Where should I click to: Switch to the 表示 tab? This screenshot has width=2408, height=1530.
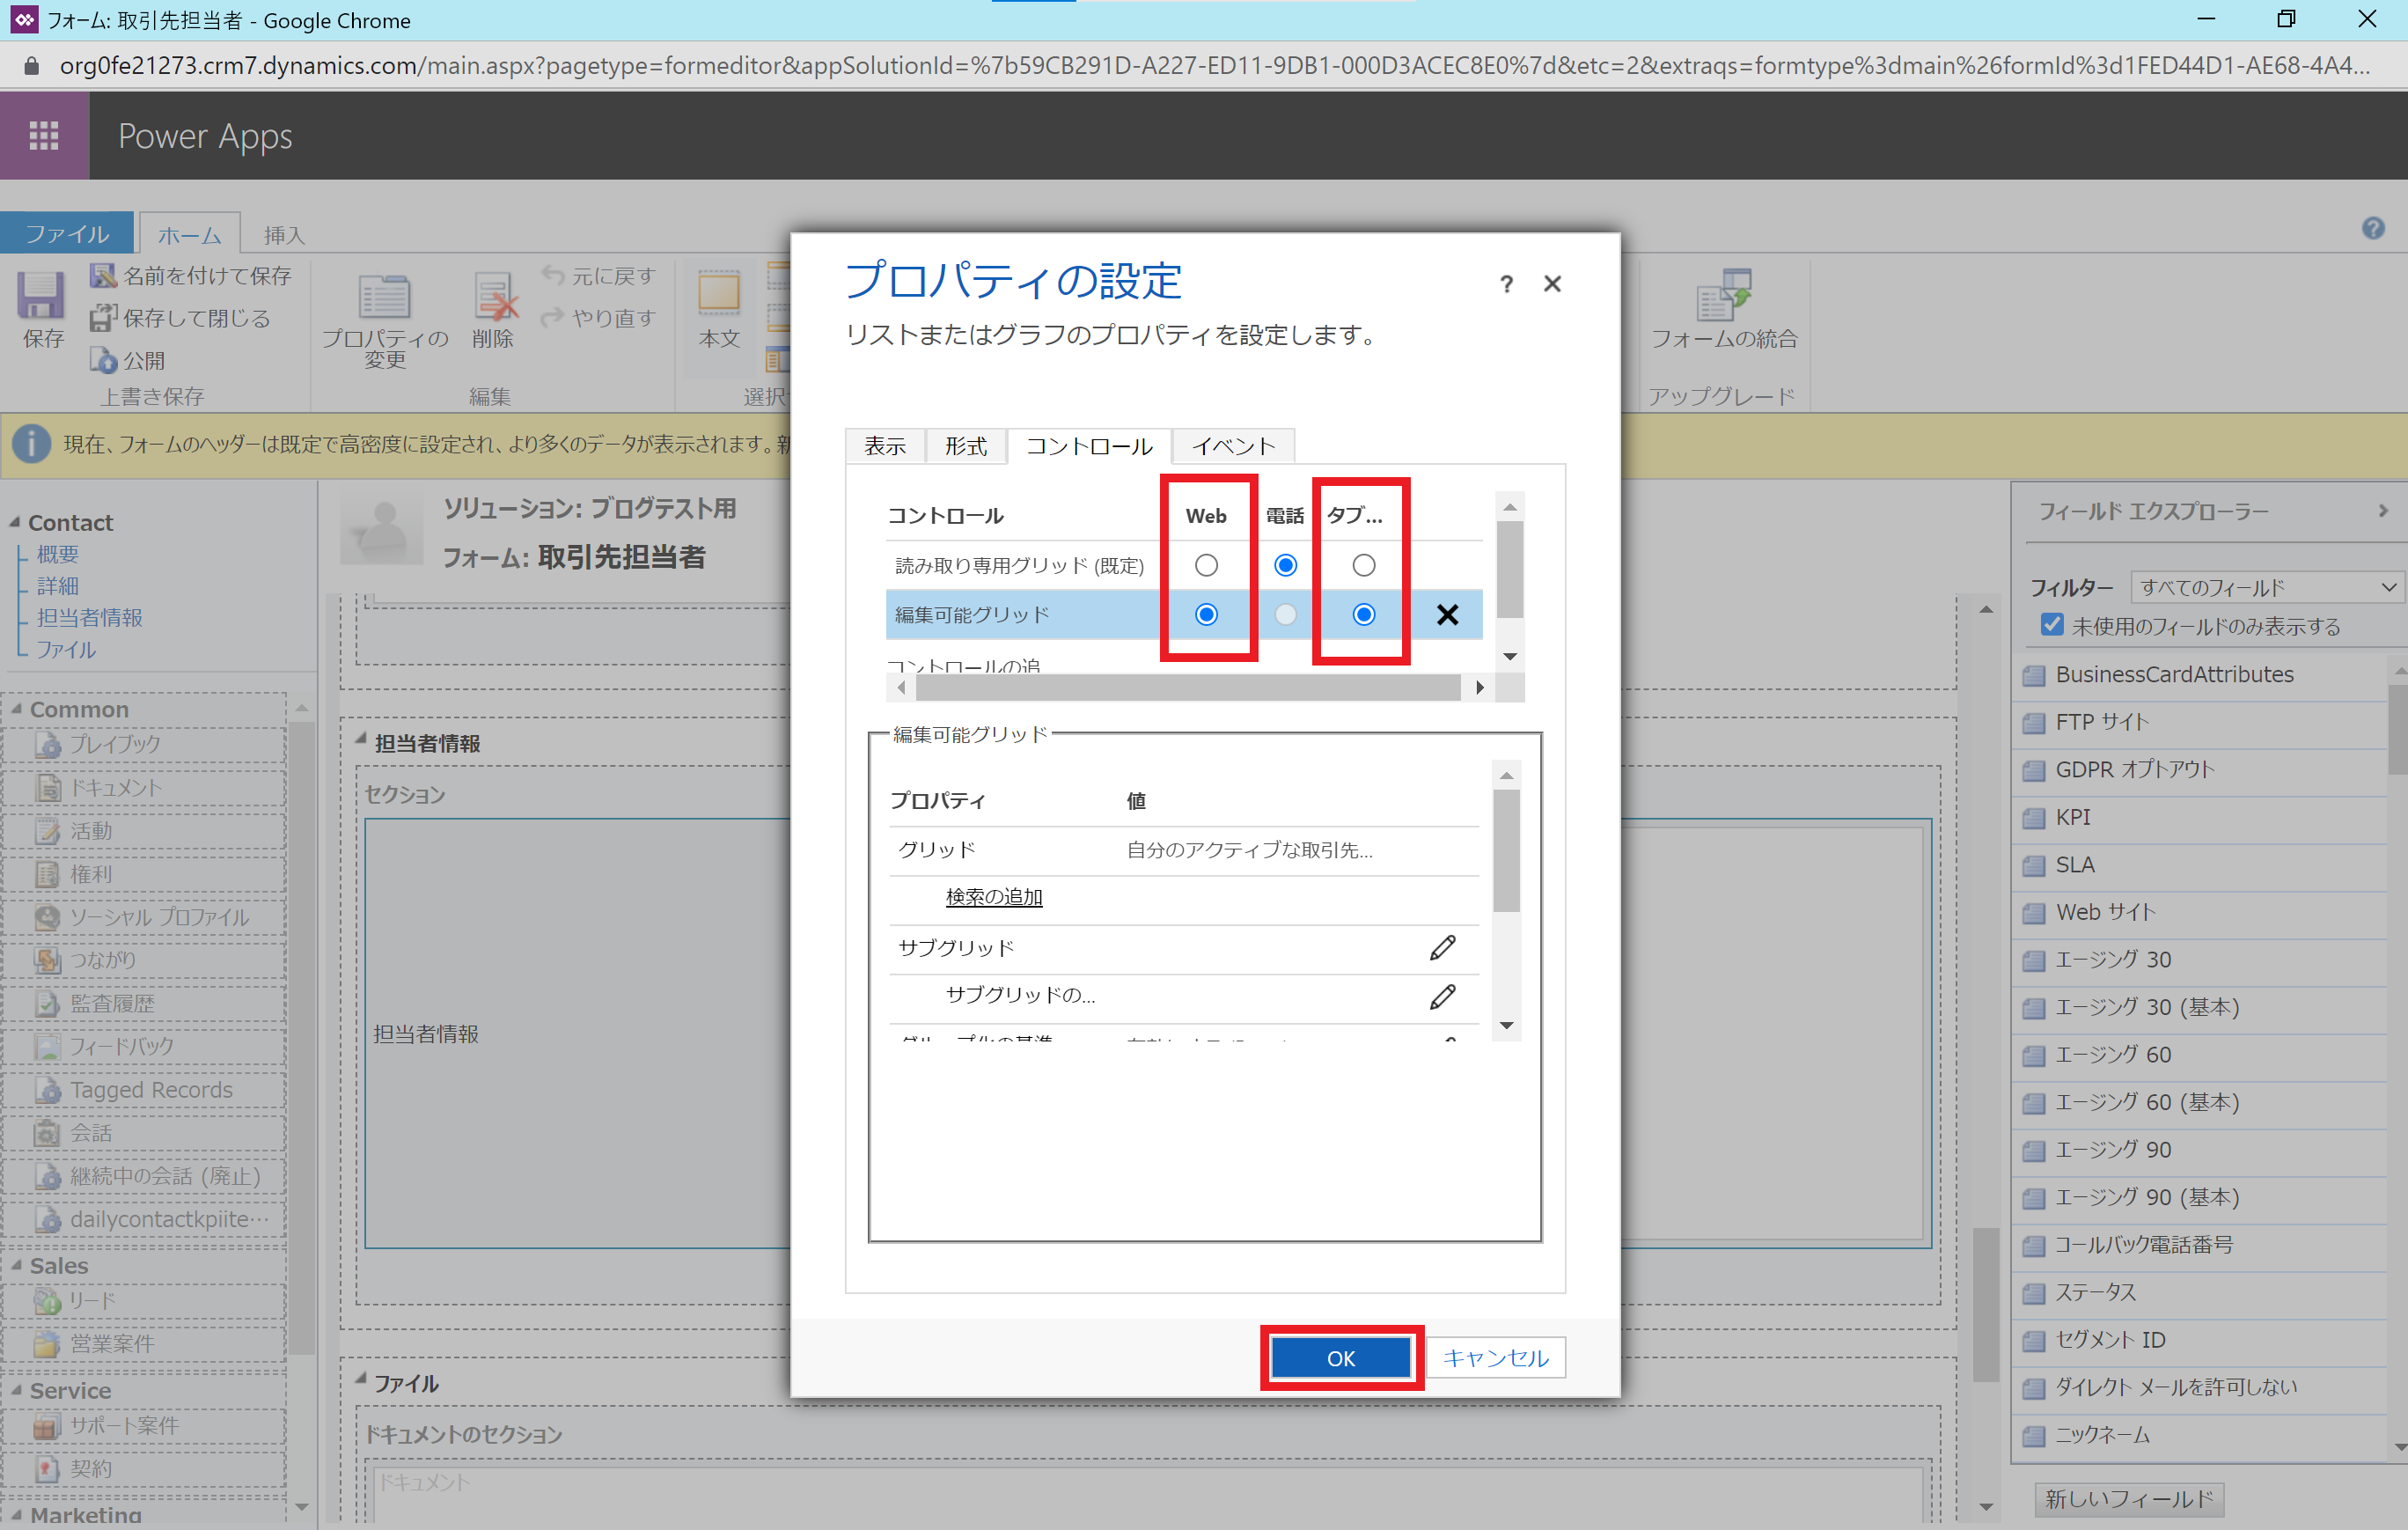coord(885,446)
